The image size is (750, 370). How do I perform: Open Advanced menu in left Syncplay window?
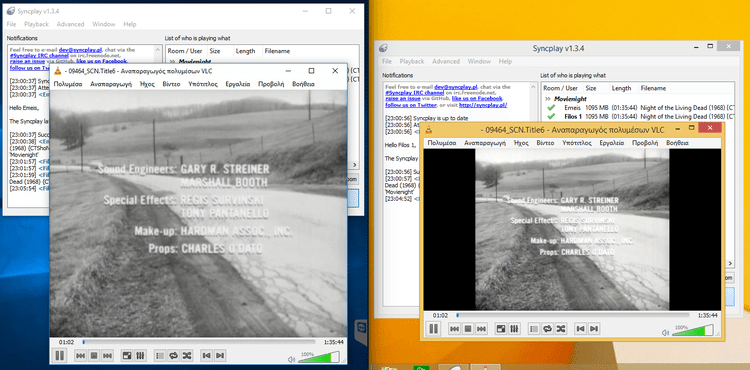70,24
